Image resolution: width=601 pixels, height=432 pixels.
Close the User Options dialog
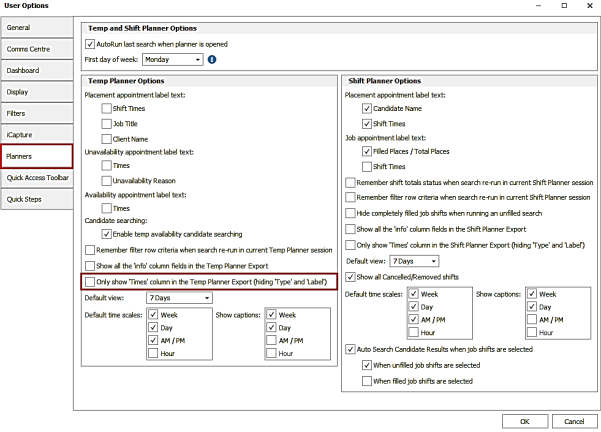590,6
